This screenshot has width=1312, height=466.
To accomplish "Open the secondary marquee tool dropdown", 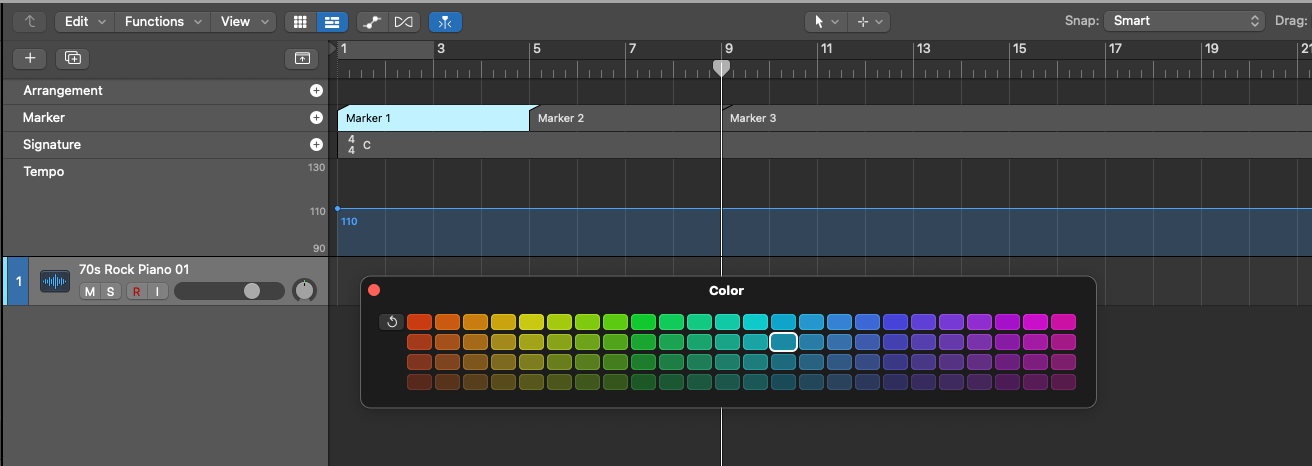I will (x=868, y=21).
